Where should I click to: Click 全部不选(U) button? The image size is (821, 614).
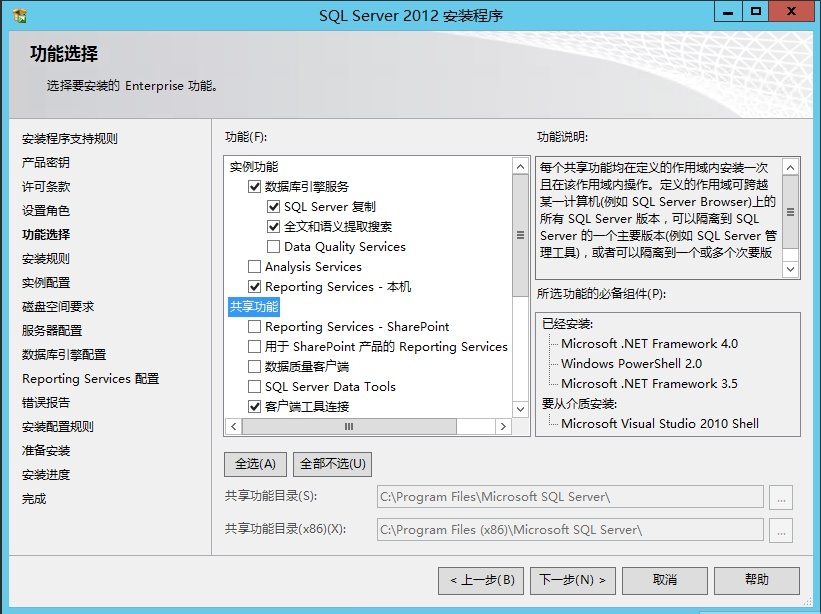tap(332, 464)
